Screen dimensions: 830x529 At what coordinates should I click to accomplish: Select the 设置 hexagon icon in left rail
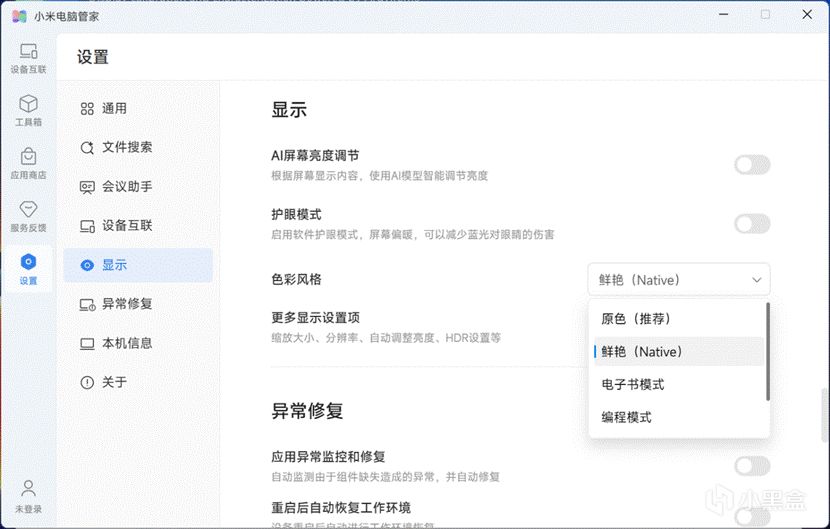[29, 262]
